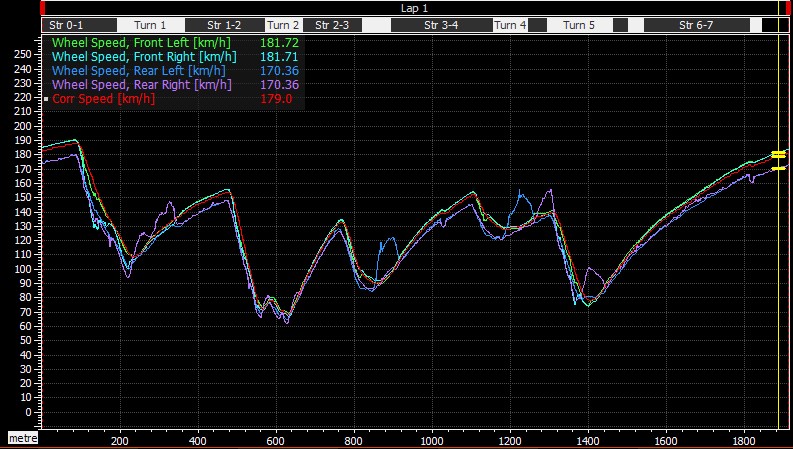This screenshot has height=449, width=793.
Task: Click the red lap end marker
Action: 788,8
